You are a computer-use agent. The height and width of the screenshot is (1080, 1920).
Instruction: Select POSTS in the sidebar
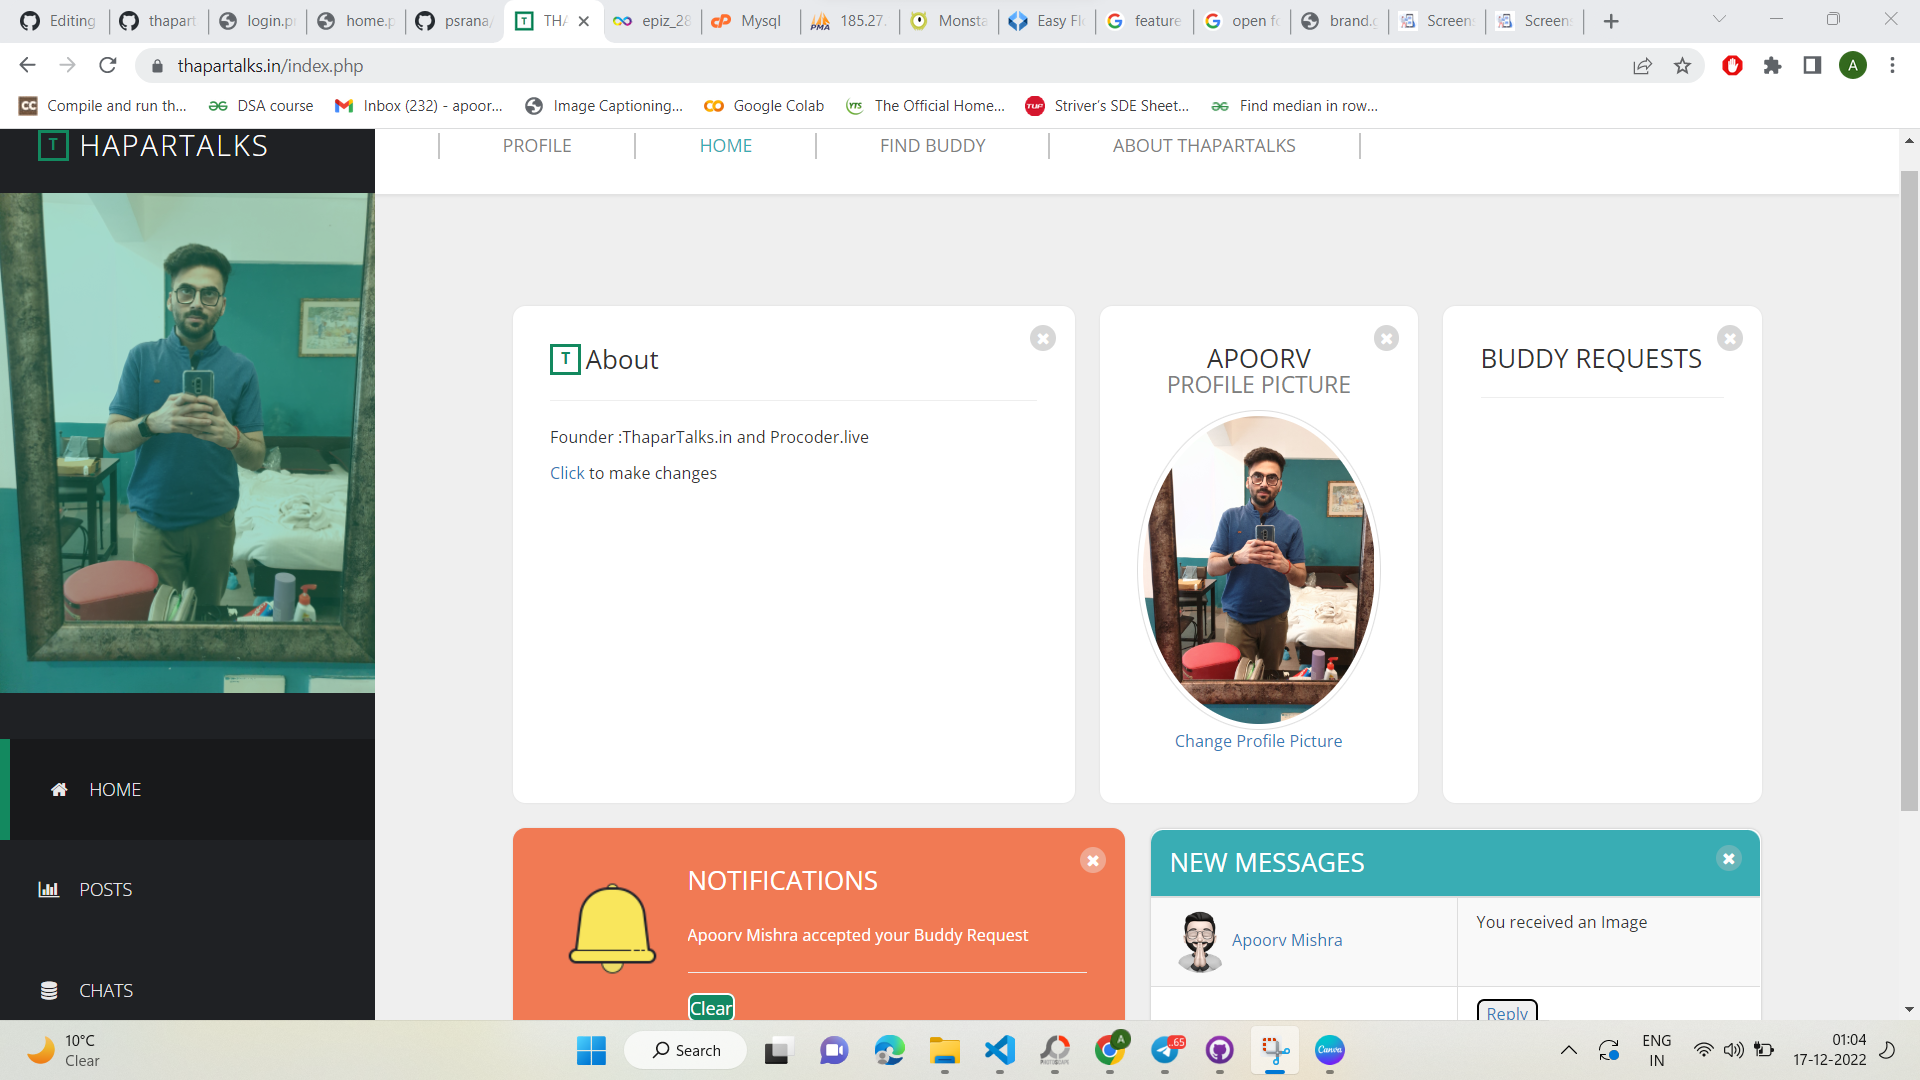pos(105,890)
